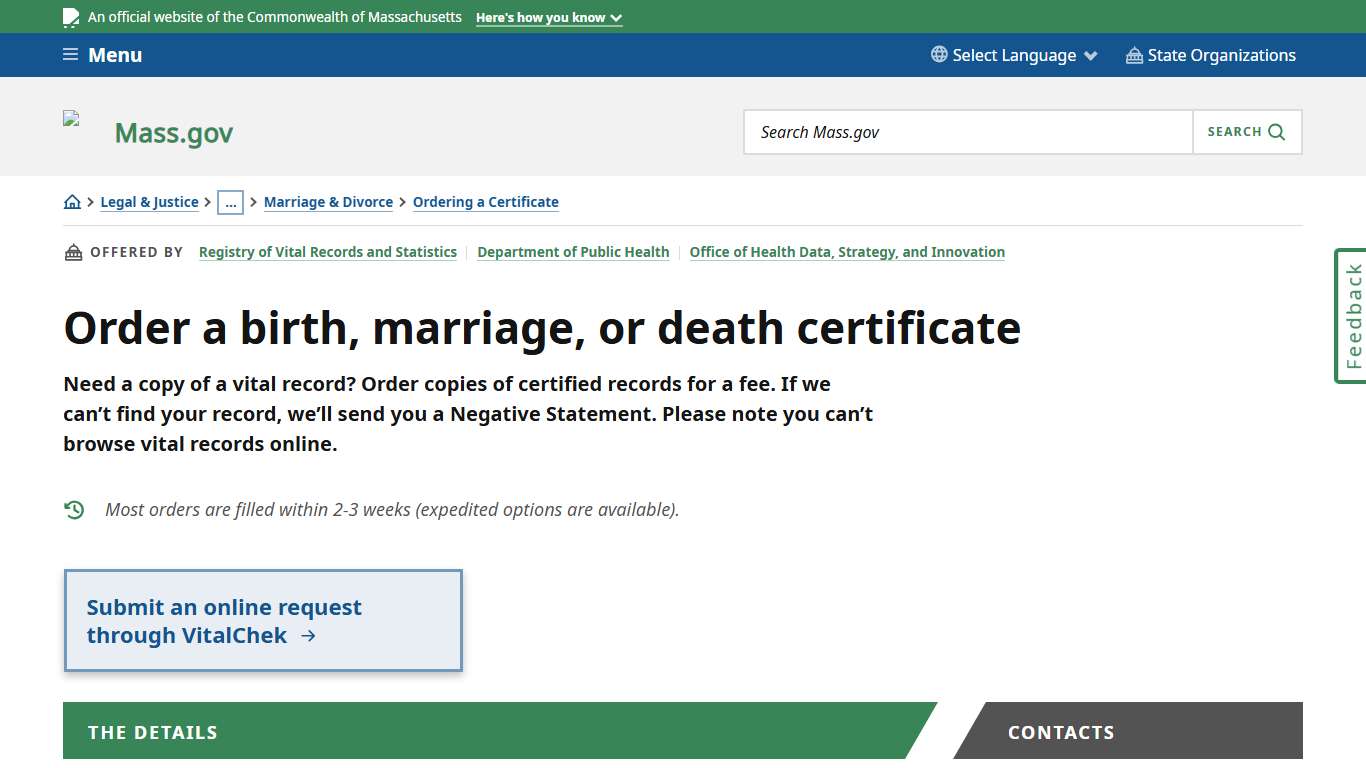
Task: Open the Select Language dropdown
Action: 1013,55
